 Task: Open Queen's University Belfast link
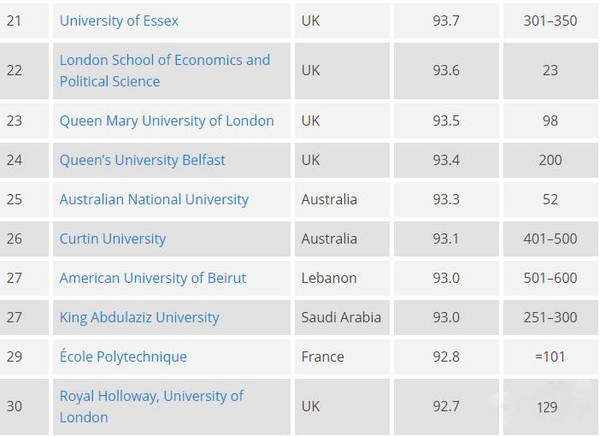[x=142, y=160]
